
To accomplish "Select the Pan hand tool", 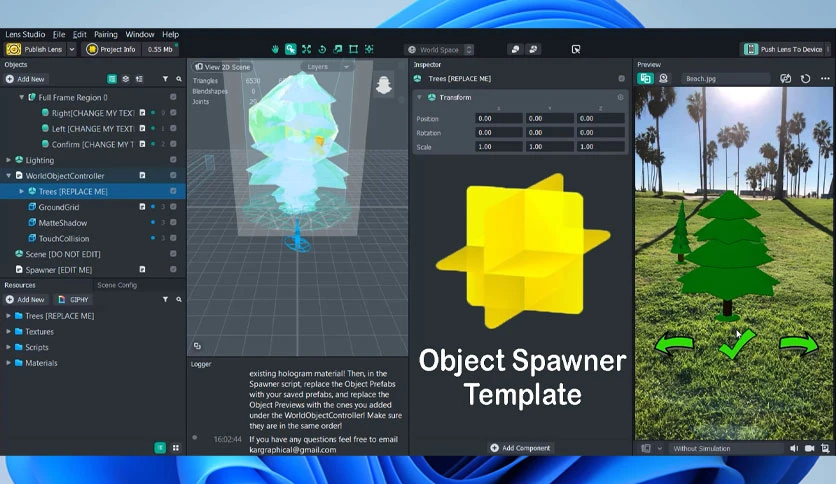I will (275, 49).
